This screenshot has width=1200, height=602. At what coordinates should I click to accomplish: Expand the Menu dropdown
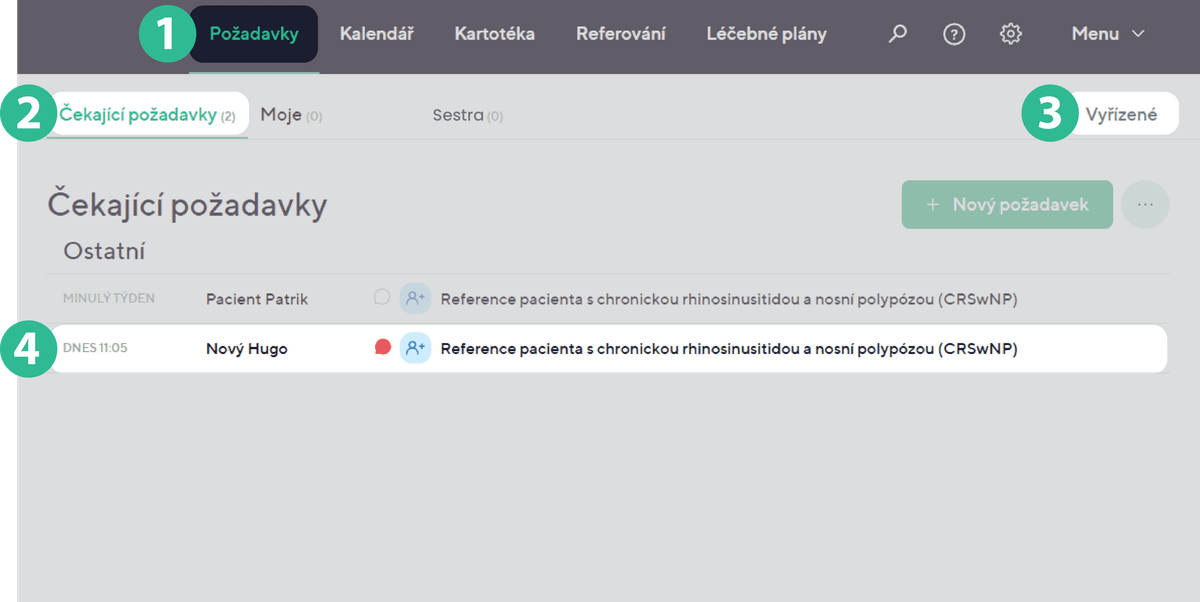pos(1107,34)
